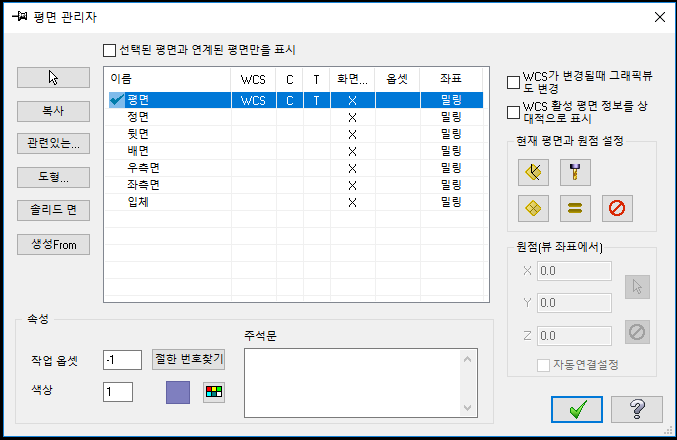This screenshot has width=677, height=440.
Task: Select the 우측면 plane row
Action: [296, 168]
